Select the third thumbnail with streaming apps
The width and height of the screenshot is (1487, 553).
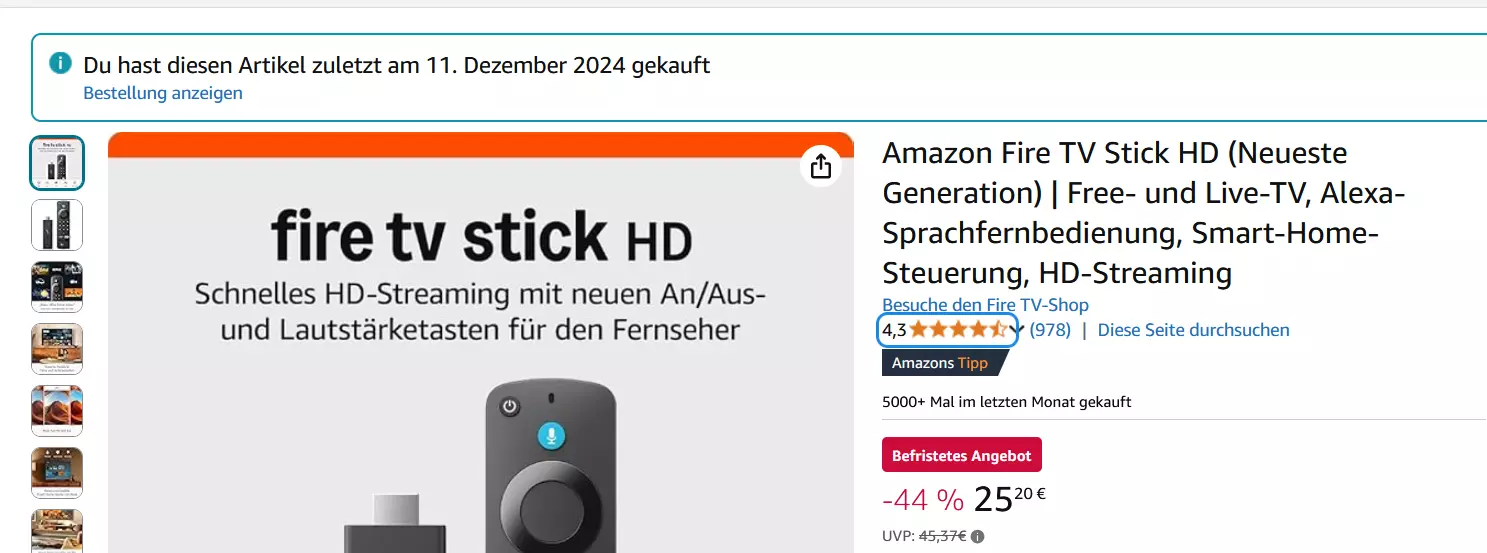coord(57,287)
